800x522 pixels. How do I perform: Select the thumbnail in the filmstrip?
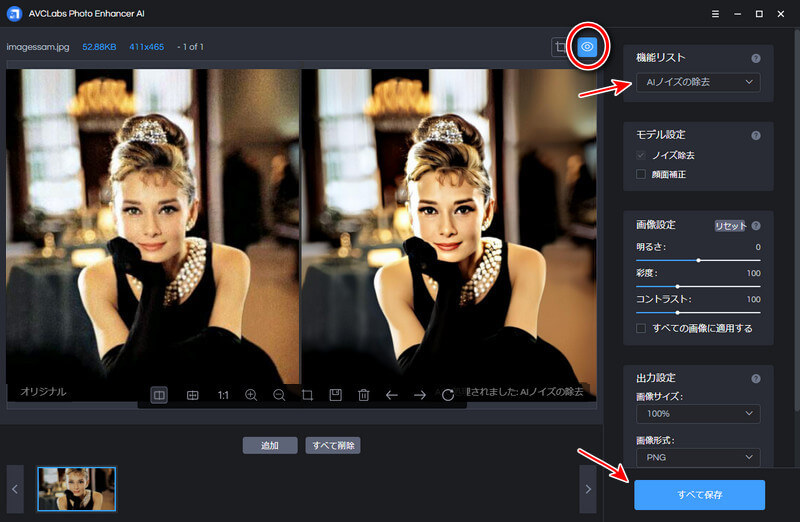point(77,489)
